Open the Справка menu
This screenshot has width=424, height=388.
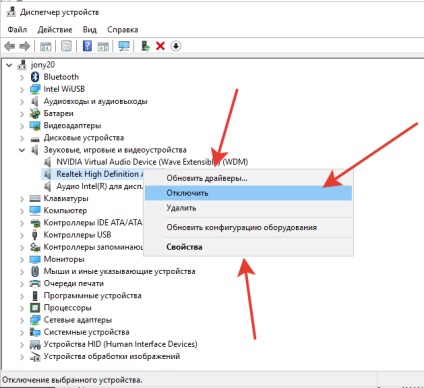point(122,30)
